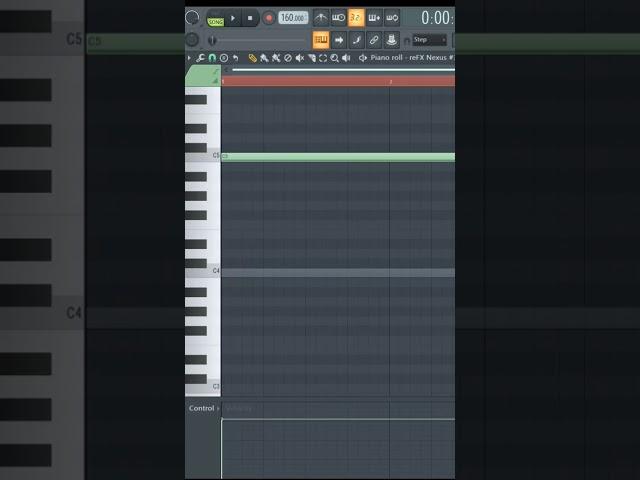The image size is (640, 480).
Task: Toggle the auto-scroll arrow button
Action: tap(338, 40)
